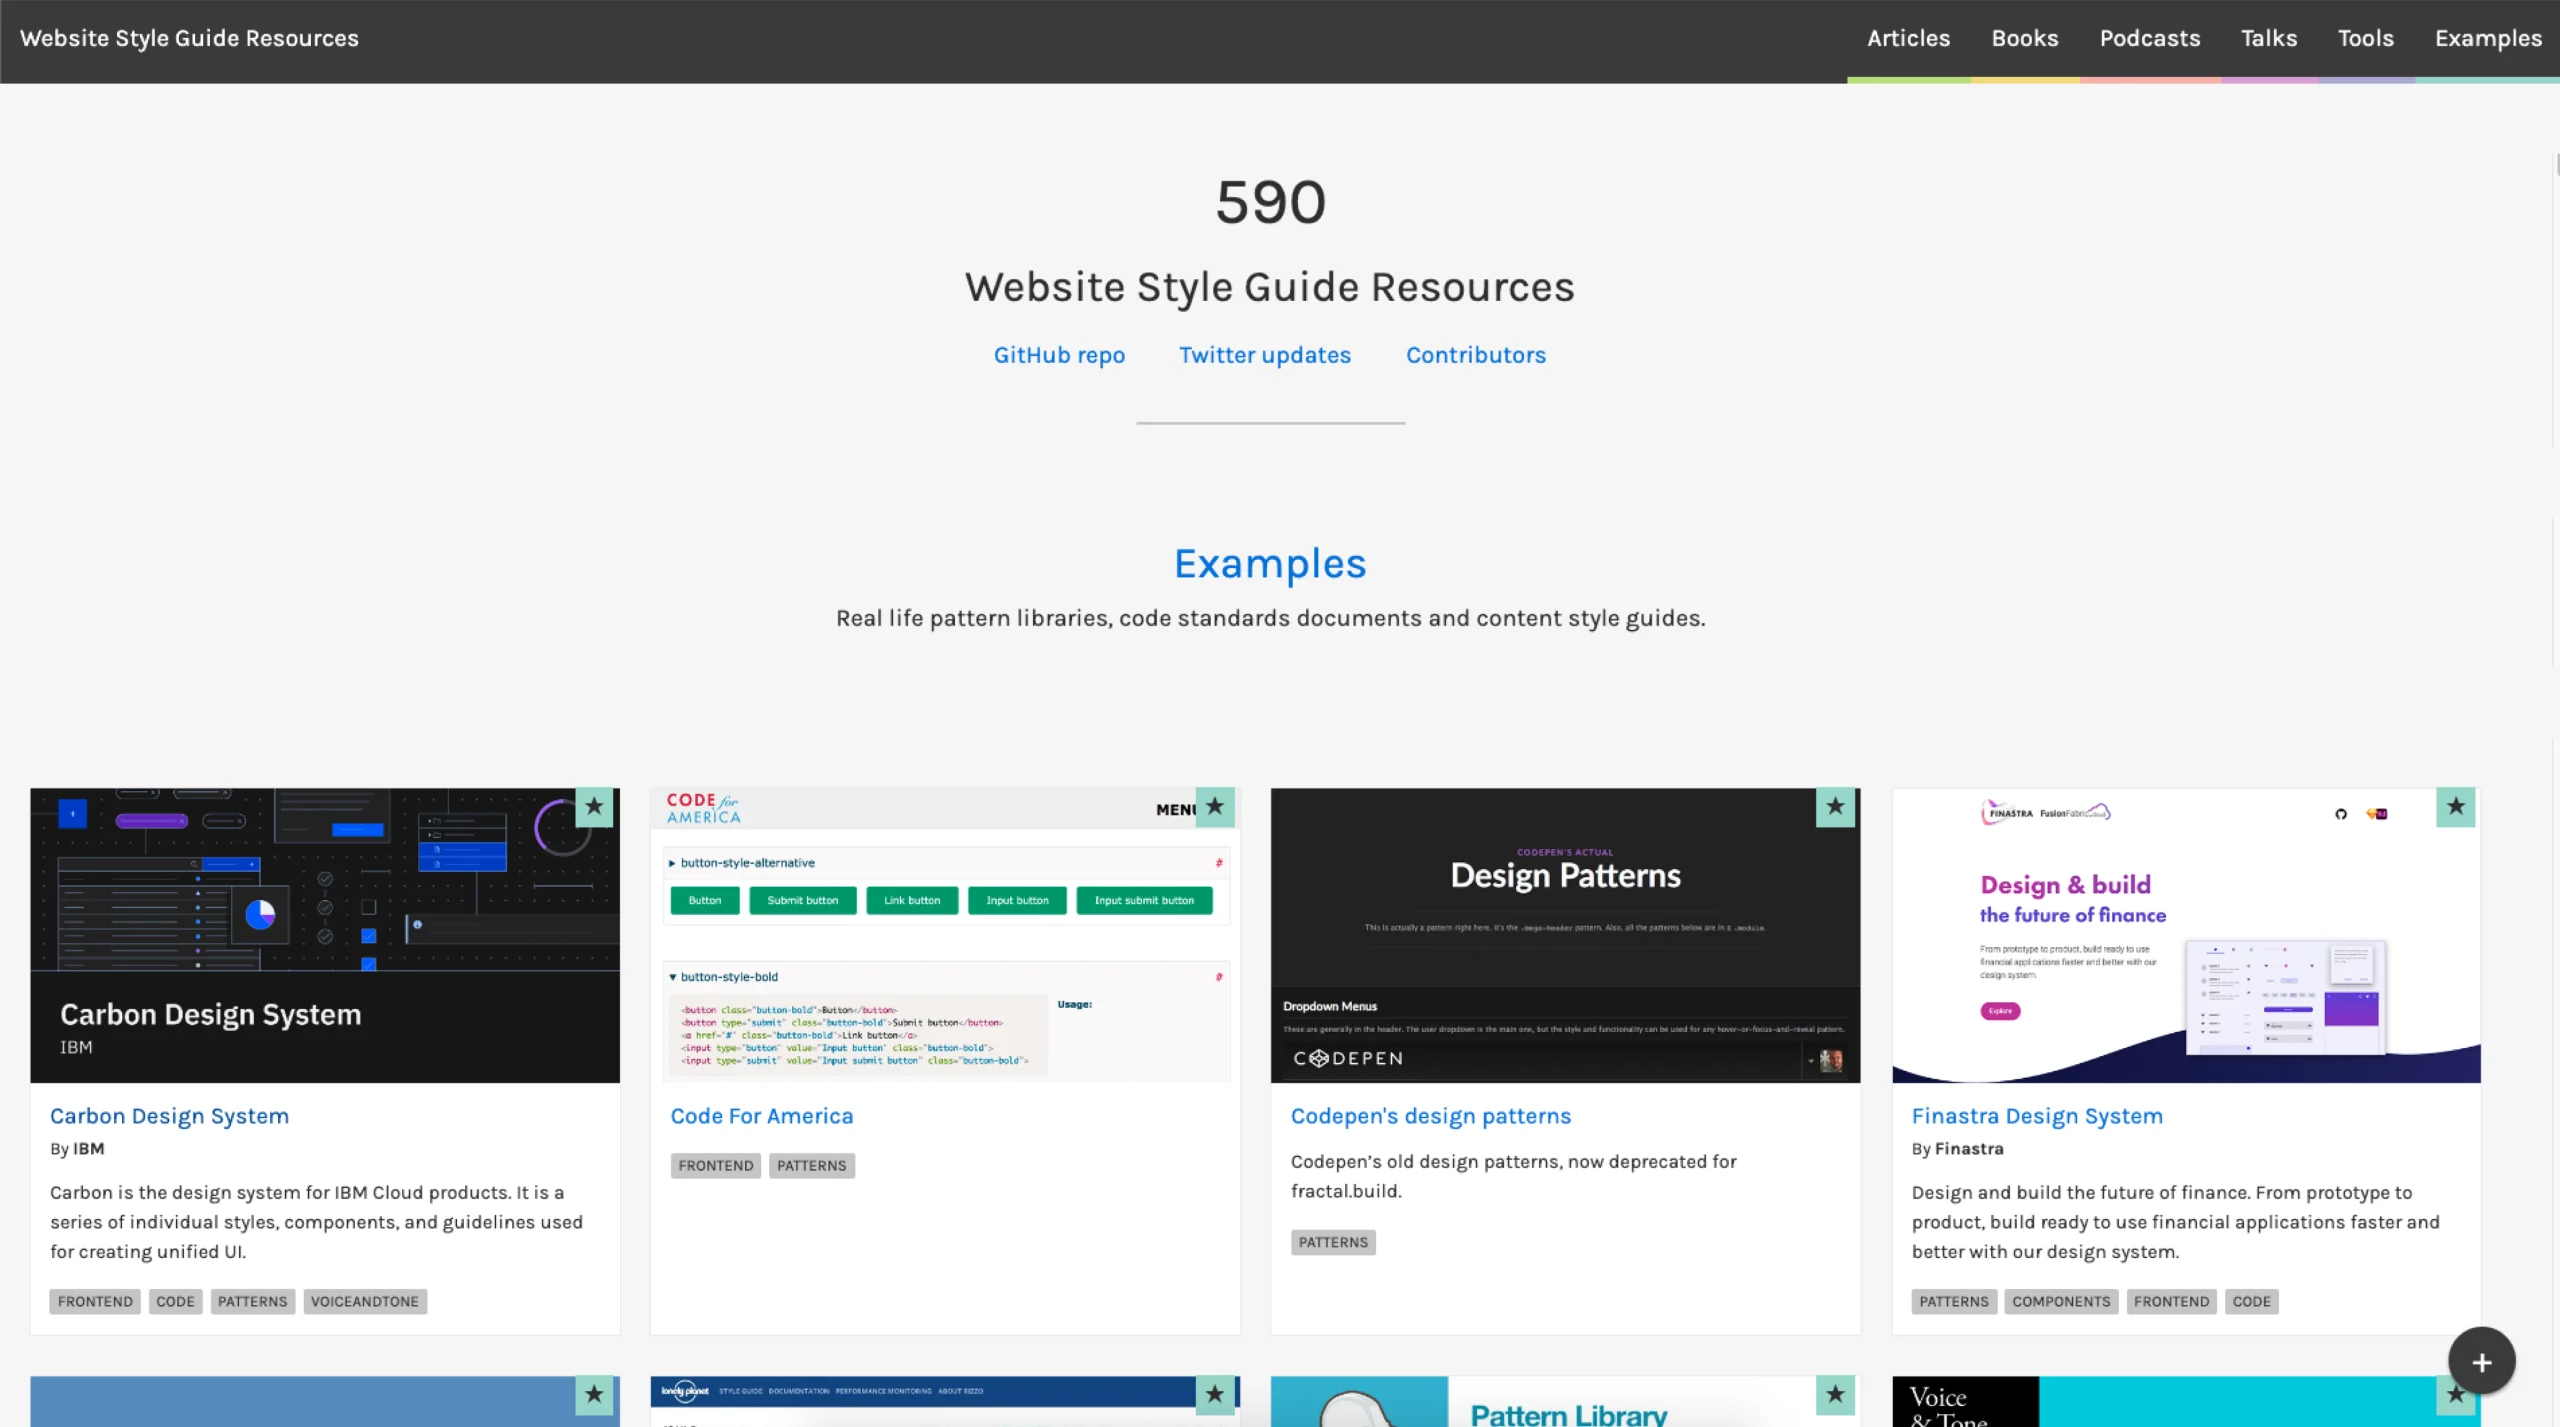The width and height of the screenshot is (2560, 1427).
Task: Click the COMPONENTS tag on Finastra card
Action: coord(2061,1301)
